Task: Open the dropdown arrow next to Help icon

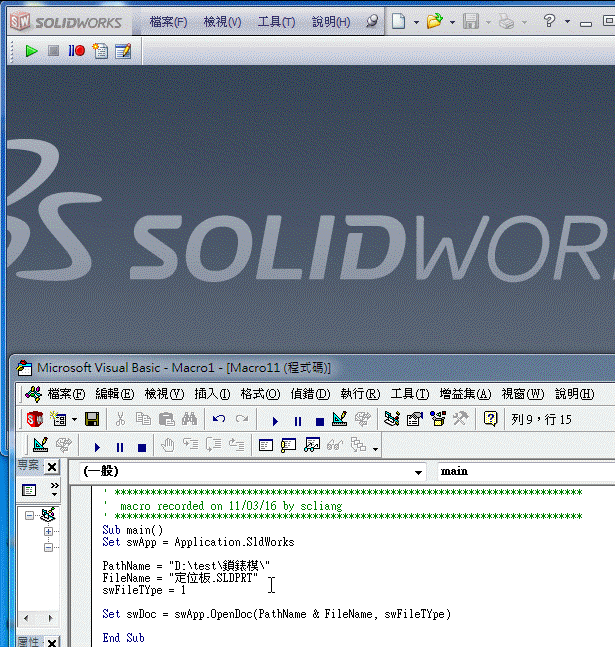Action: click(568, 21)
